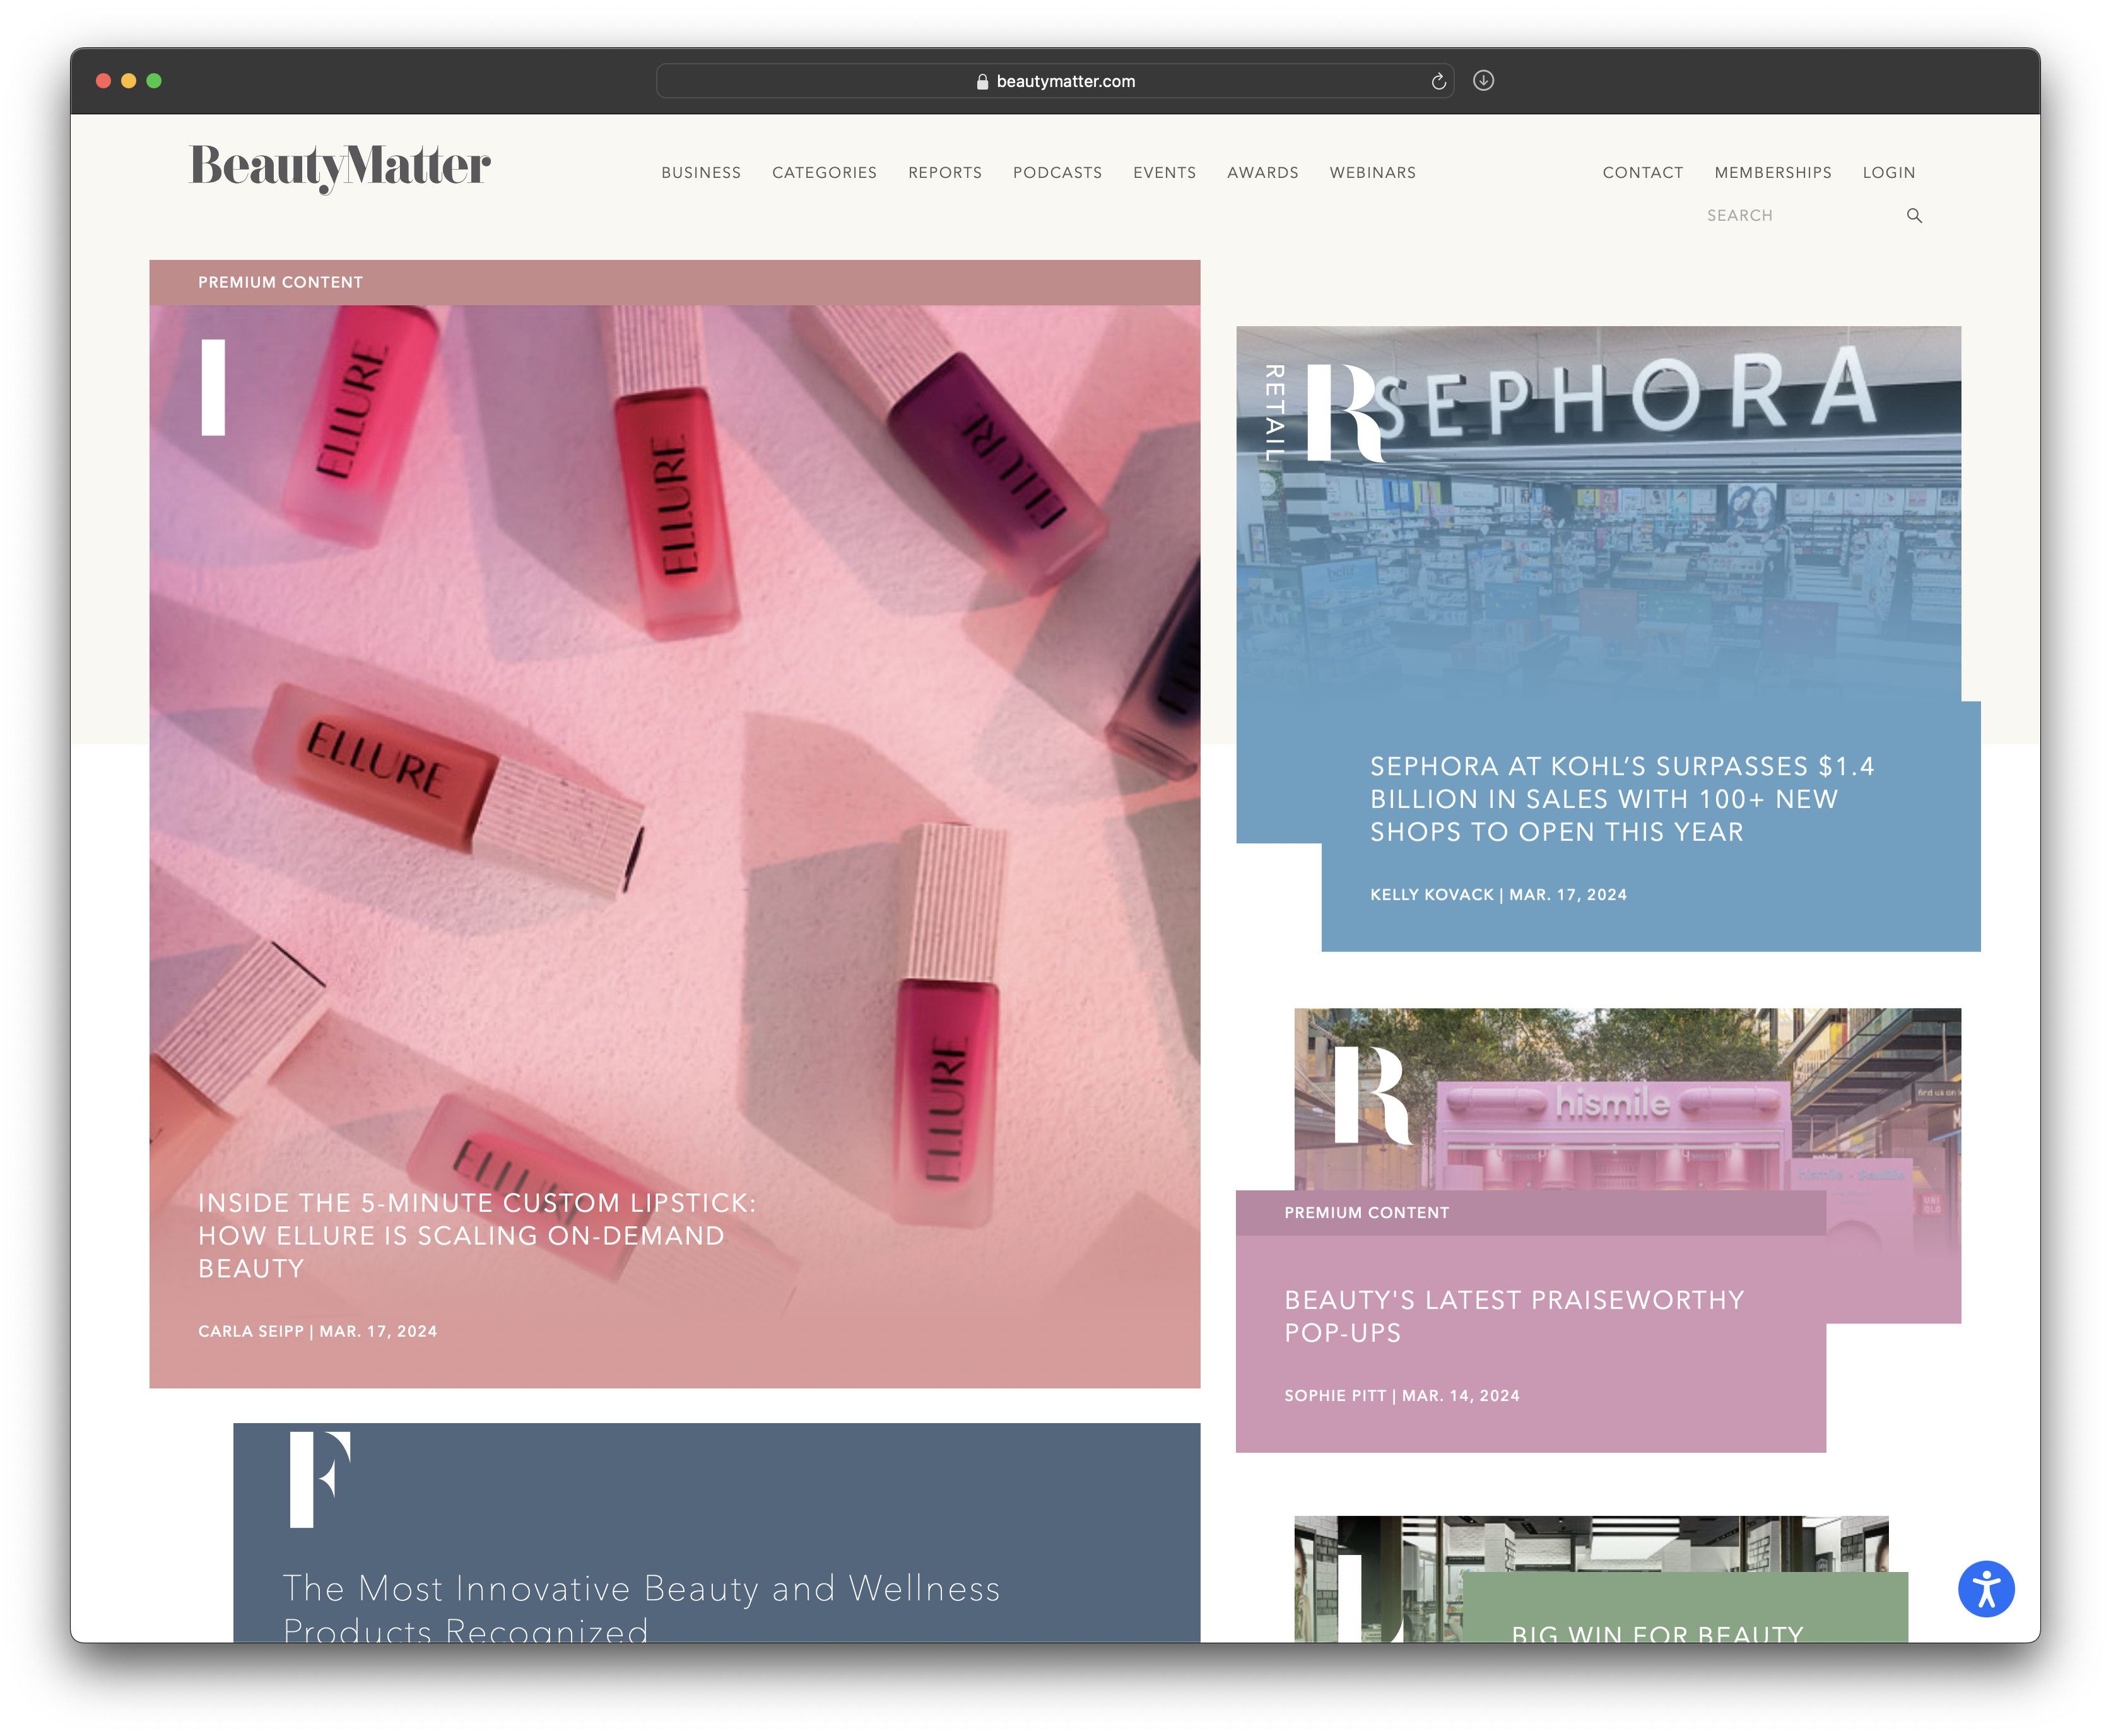Open the Contact page
2111x1736 pixels.
1642,173
